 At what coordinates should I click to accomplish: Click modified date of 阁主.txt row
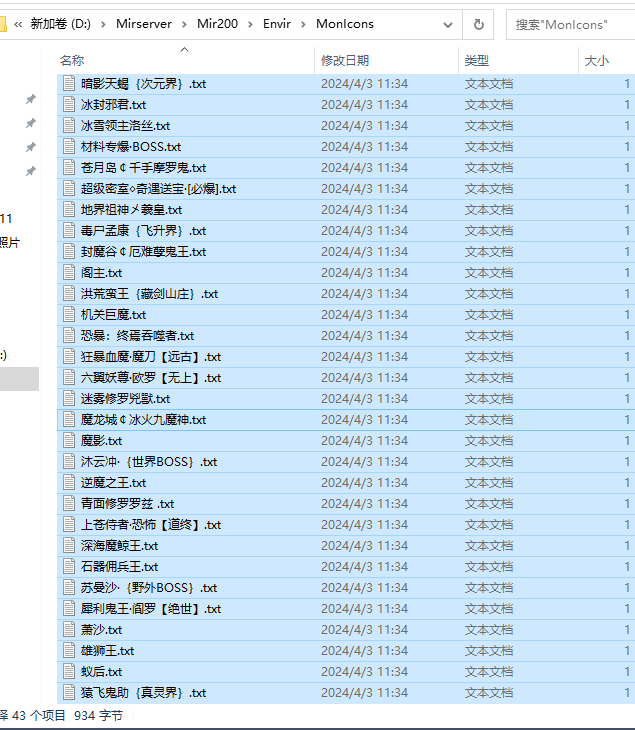[365, 272]
